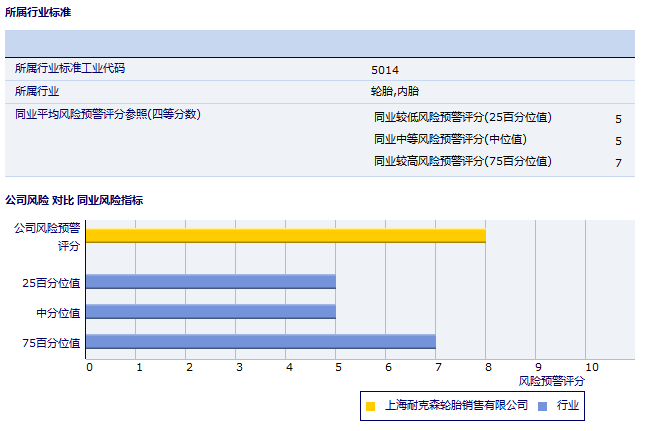
Task: Click the 所属行业 row label
Action: [37, 91]
